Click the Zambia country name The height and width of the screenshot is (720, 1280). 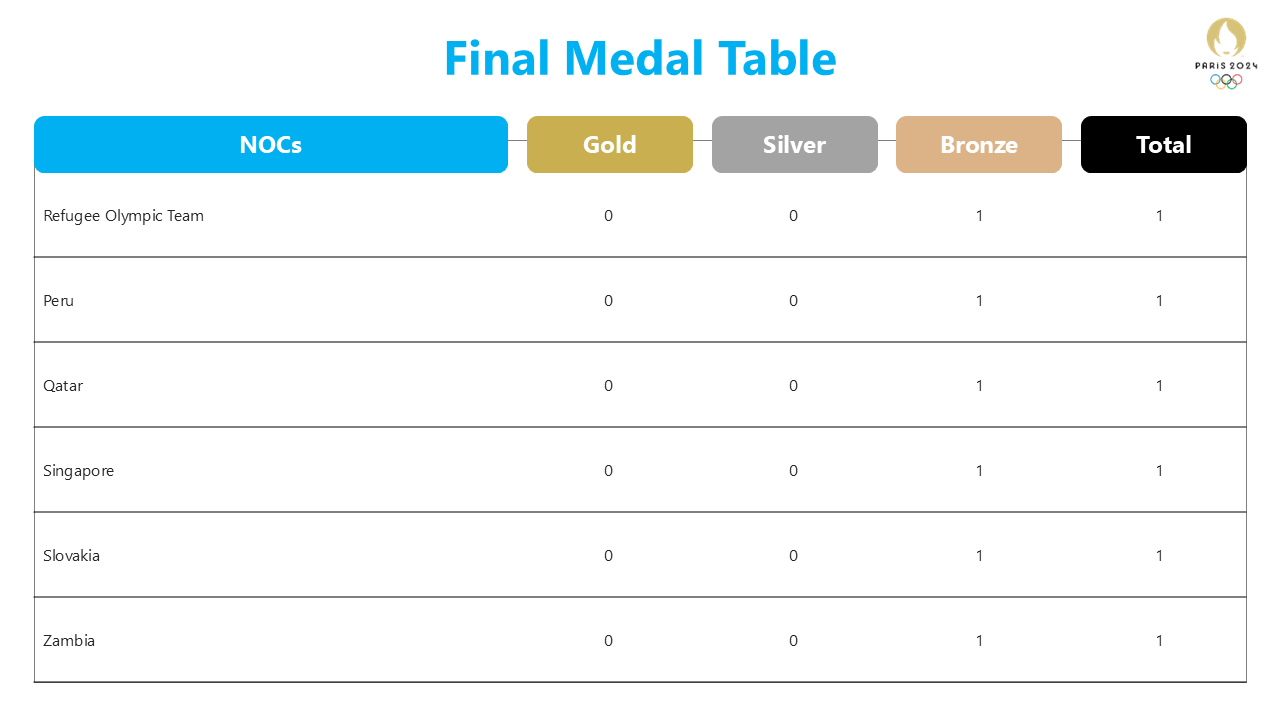69,641
